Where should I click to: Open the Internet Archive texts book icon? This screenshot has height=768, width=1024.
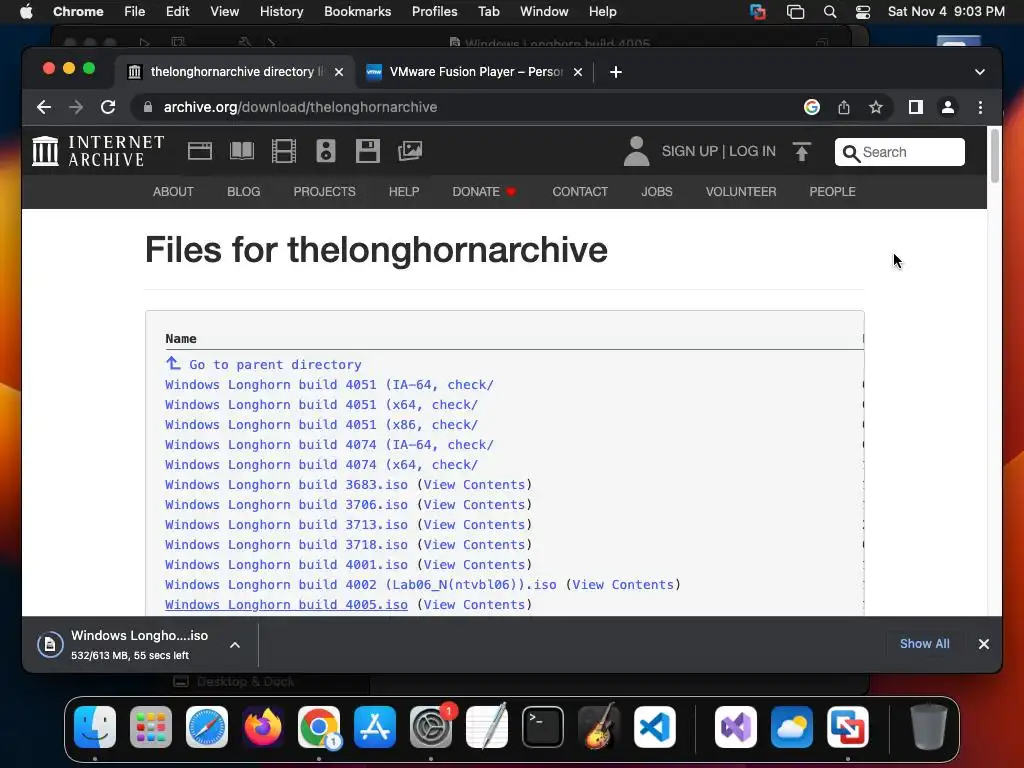click(x=242, y=152)
